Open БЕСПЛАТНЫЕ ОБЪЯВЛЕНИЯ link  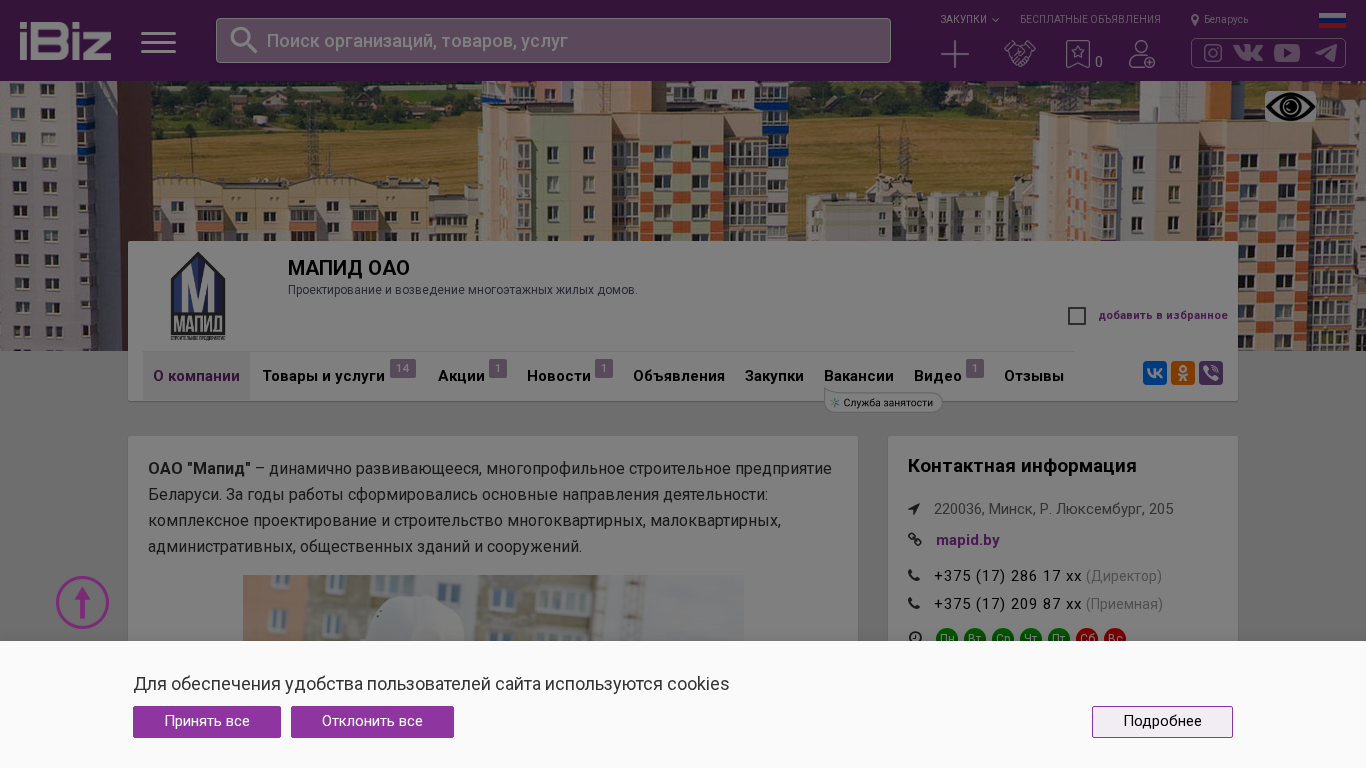(x=1090, y=20)
